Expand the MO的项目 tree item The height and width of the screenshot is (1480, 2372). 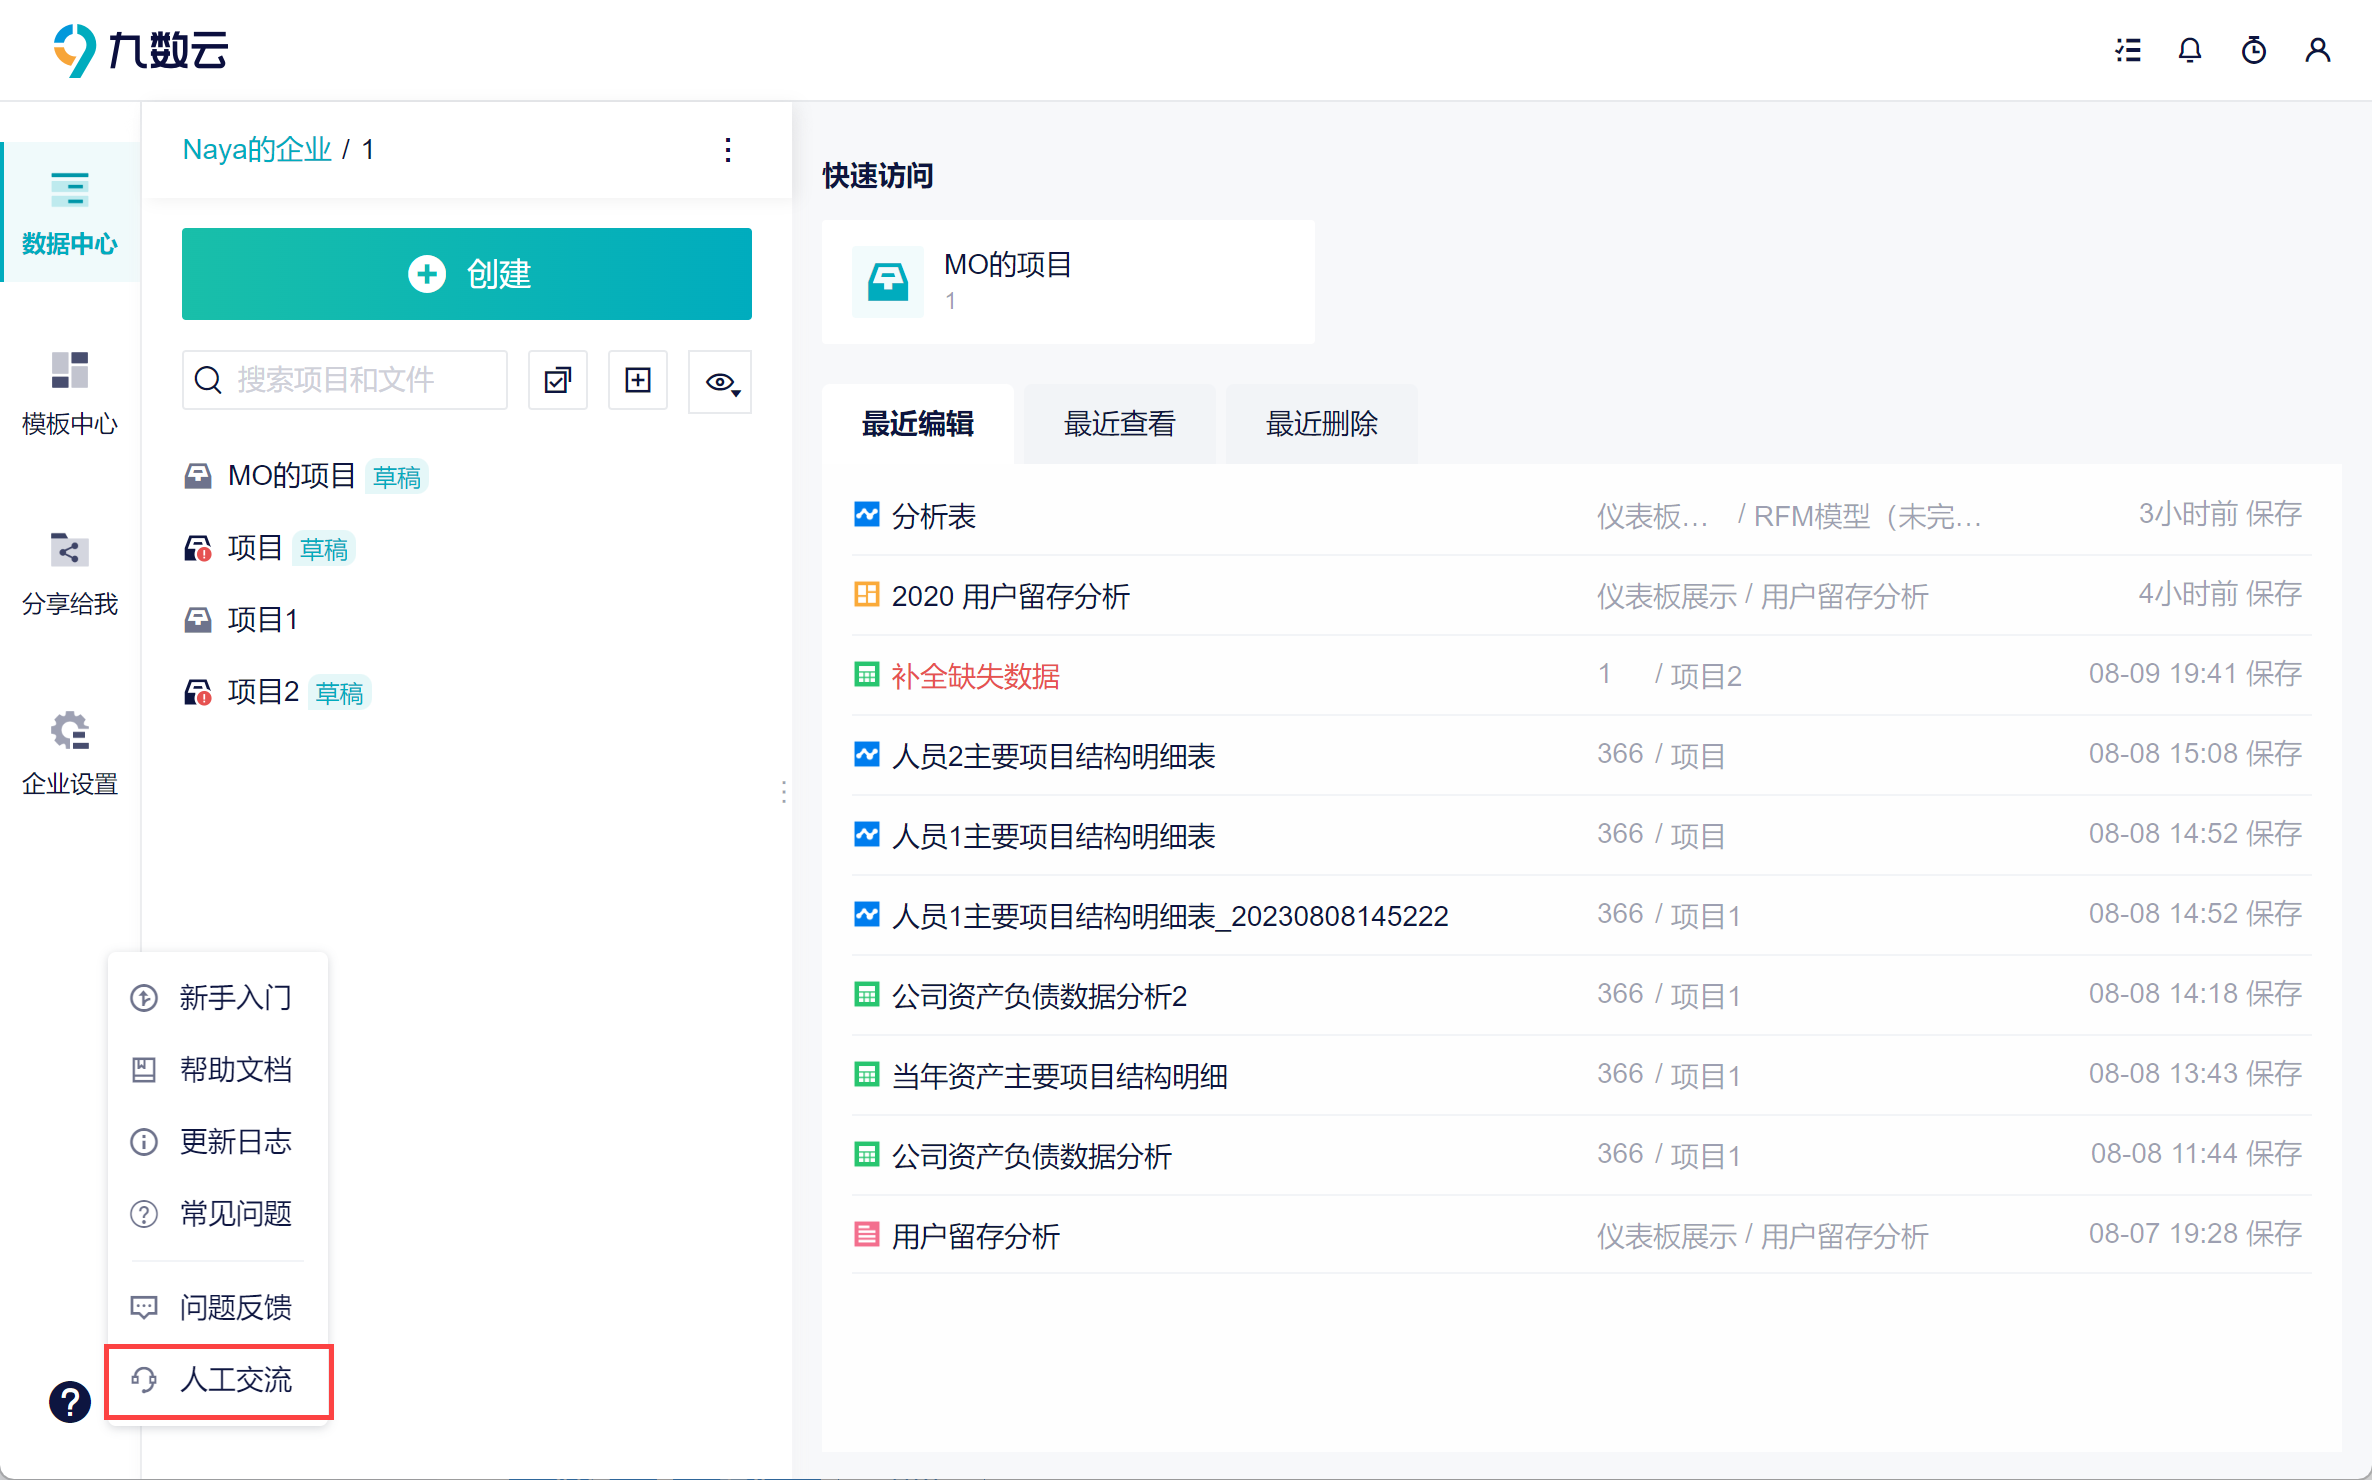[290, 476]
